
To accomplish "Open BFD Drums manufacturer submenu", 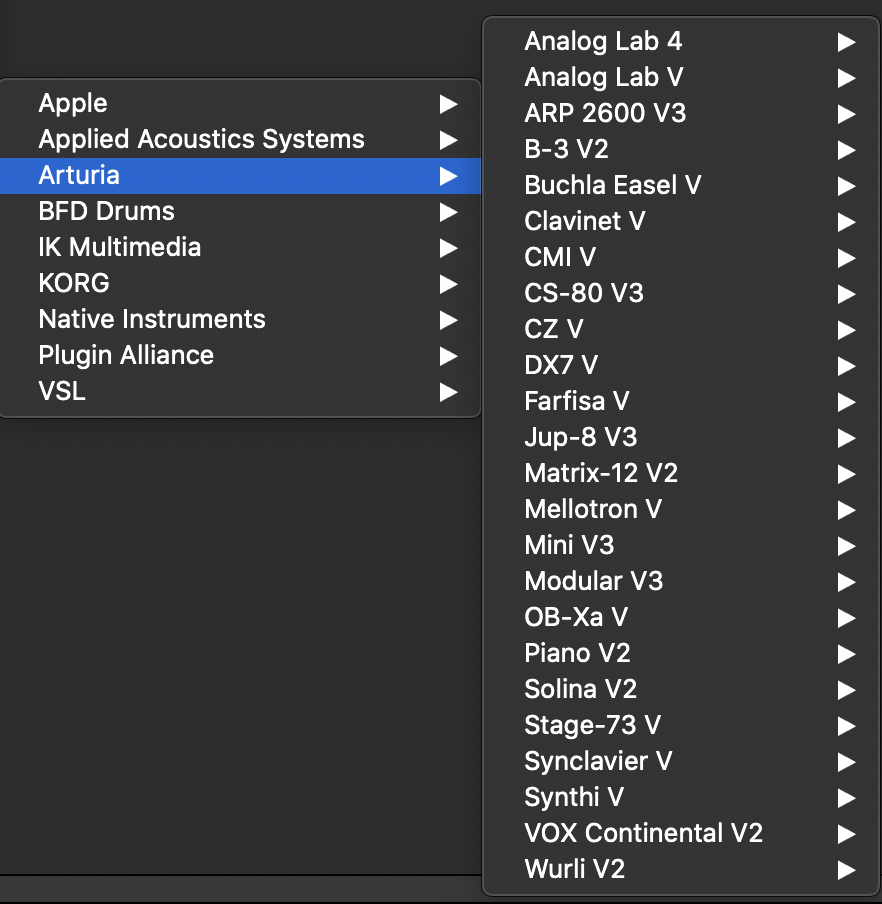I will [x=106, y=211].
